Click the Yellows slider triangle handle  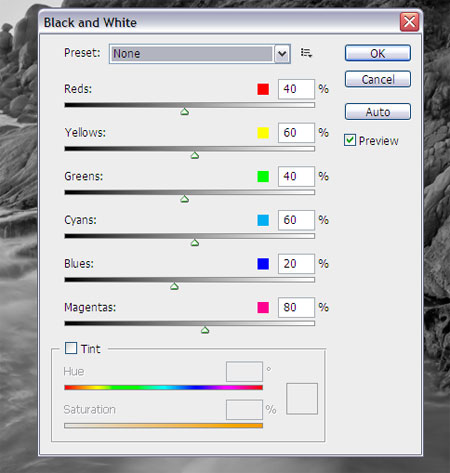click(195, 155)
